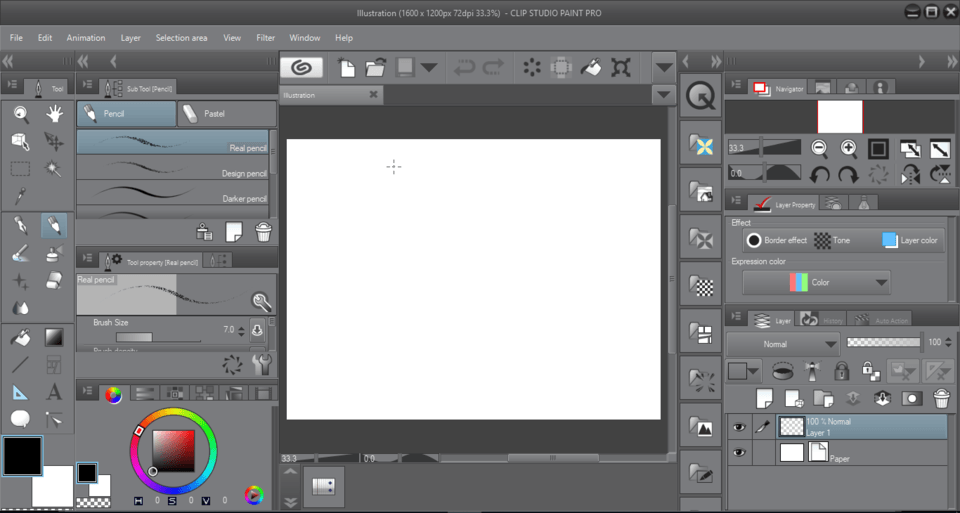This screenshot has width=960, height=513.
Task: Click the Undo arrow
Action: pos(464,67)
